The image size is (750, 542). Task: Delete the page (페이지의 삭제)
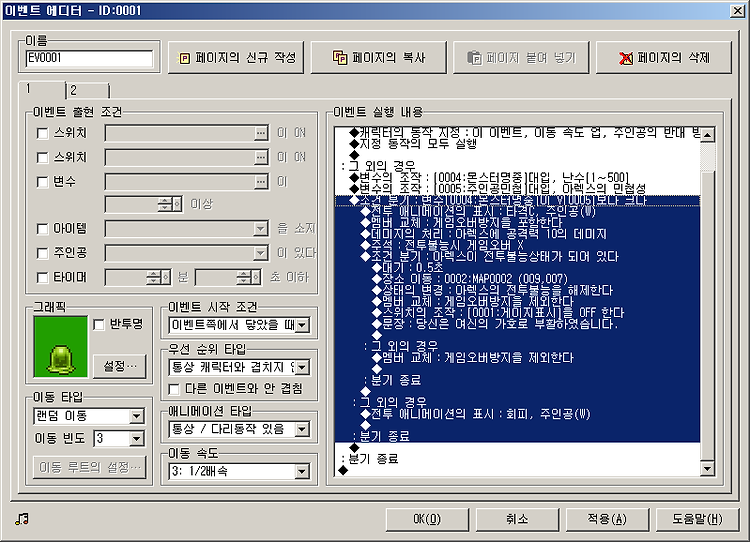[664, 57]
